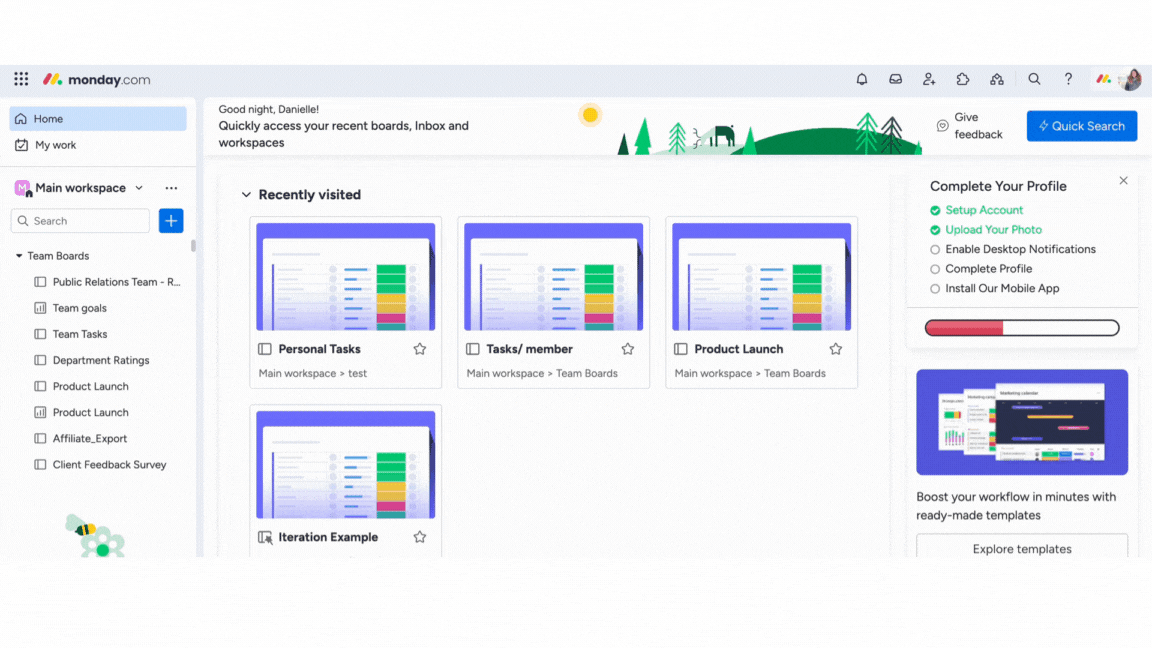
Task: Click the profile completion progress bar
Action: 1021,328
